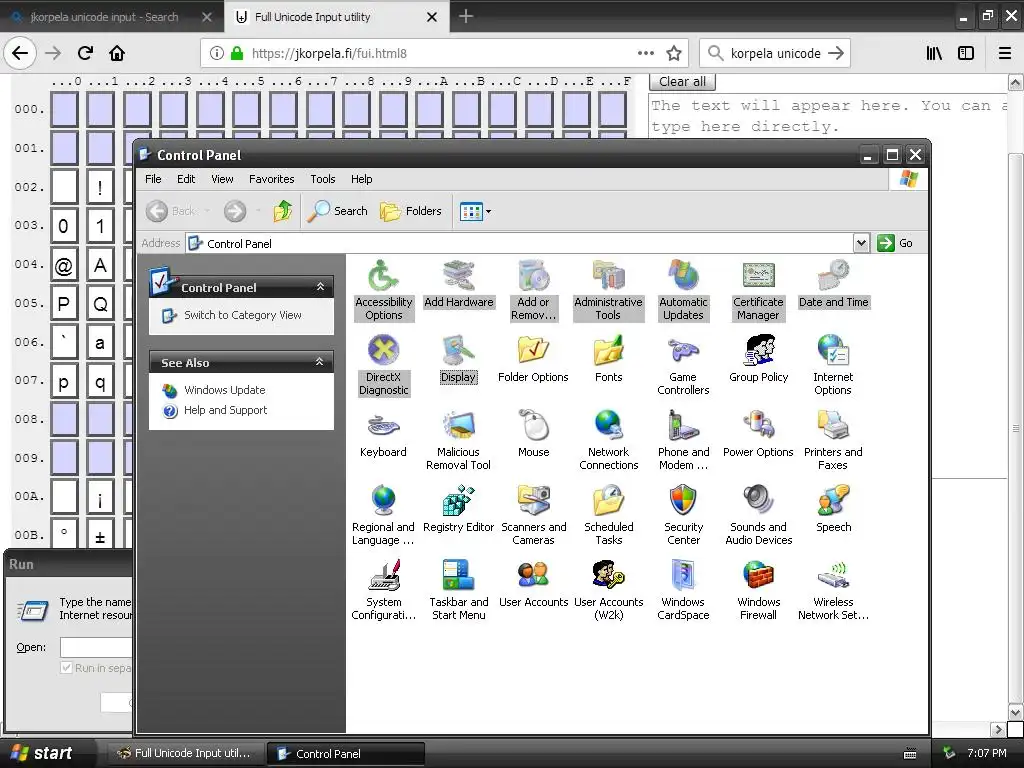Open Security Center icon
This screenshot has width=1024, height=768.
pyautogui.click(x=683, y=516)
